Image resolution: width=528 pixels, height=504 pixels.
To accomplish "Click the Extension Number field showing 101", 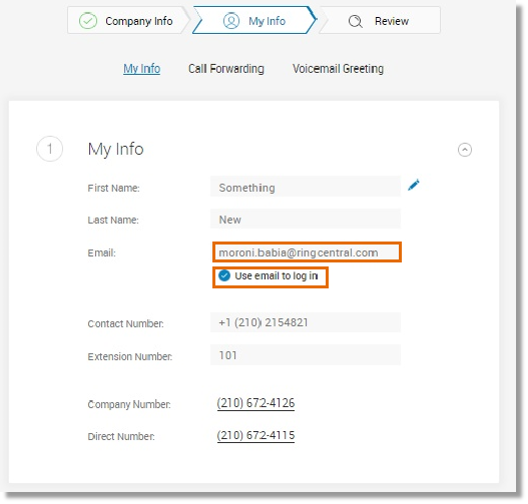I will click(305, 355).
